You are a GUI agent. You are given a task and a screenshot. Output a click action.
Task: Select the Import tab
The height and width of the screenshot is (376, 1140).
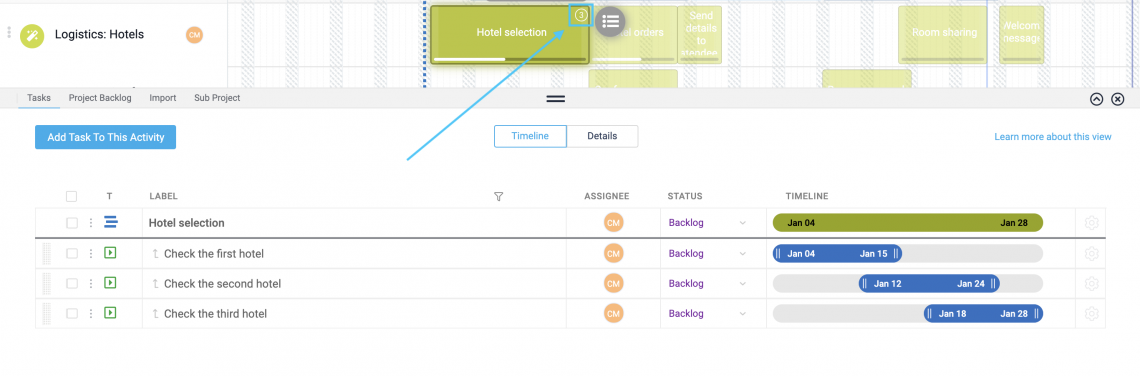[163, 97]
